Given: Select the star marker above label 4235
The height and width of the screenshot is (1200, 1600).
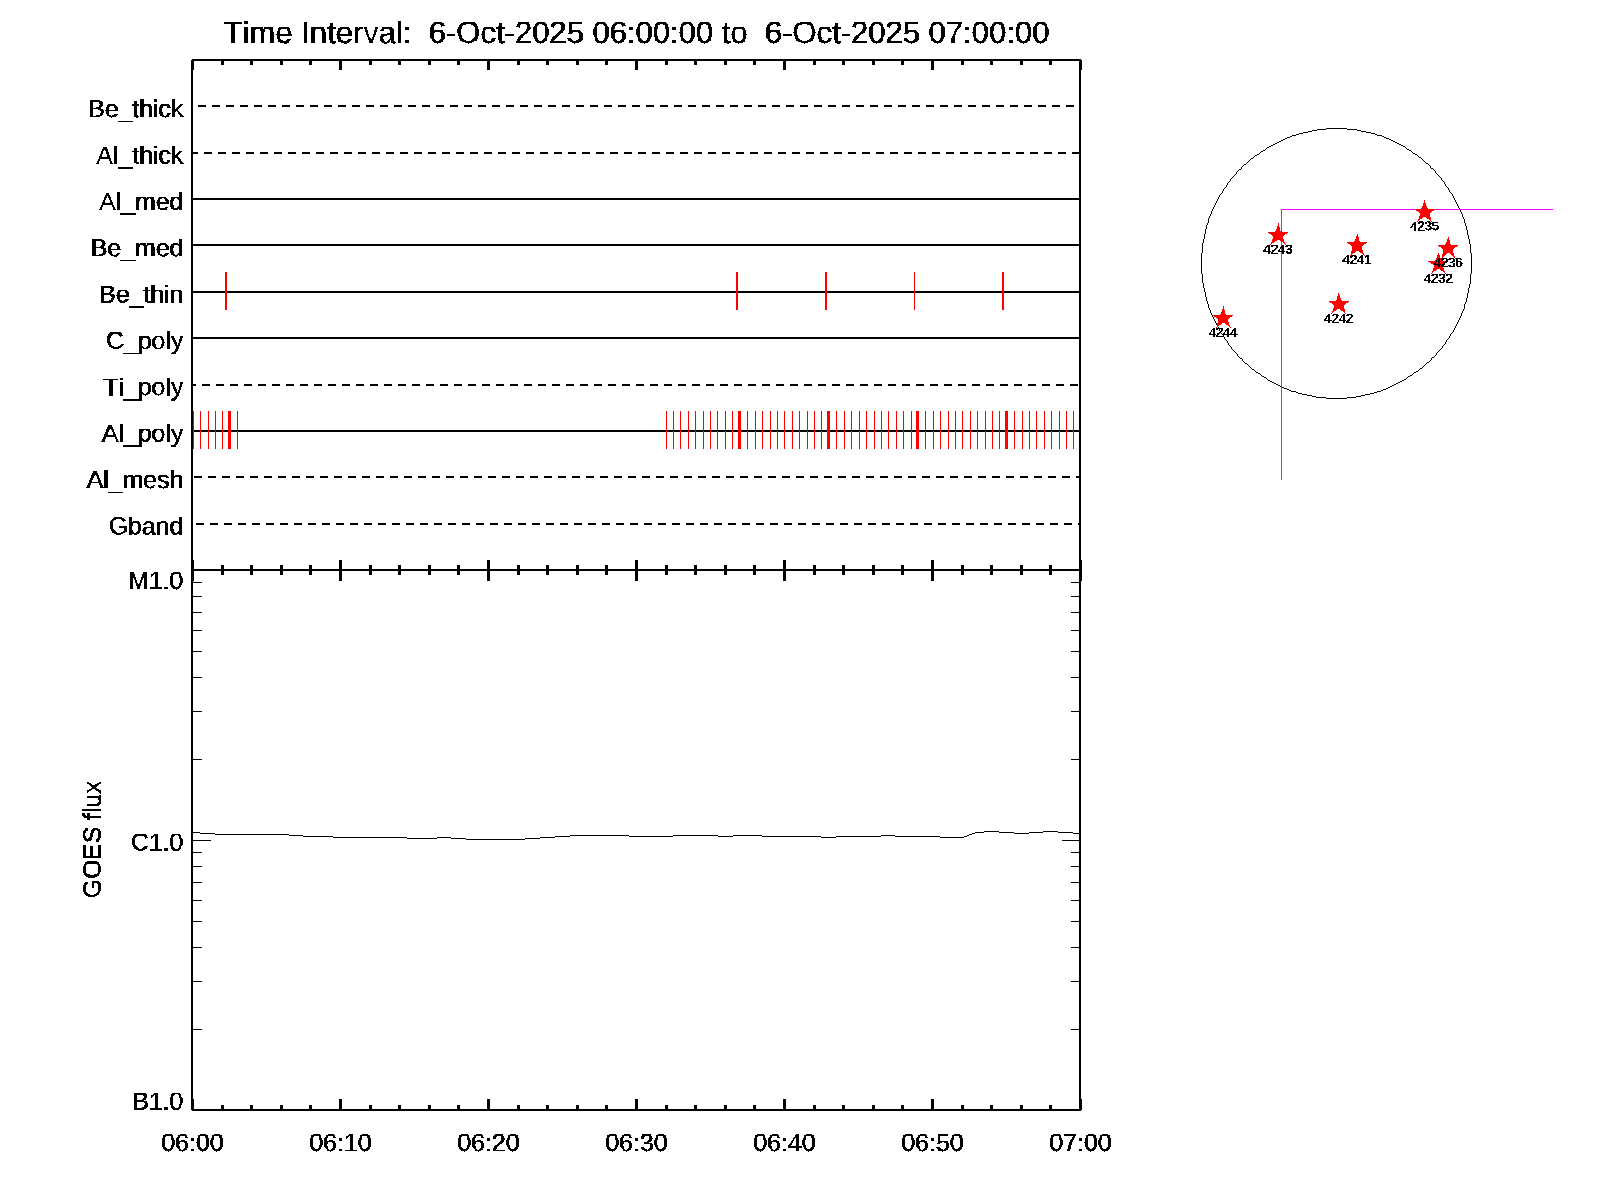Looking at the screenshot, I should pos(1424,212).
